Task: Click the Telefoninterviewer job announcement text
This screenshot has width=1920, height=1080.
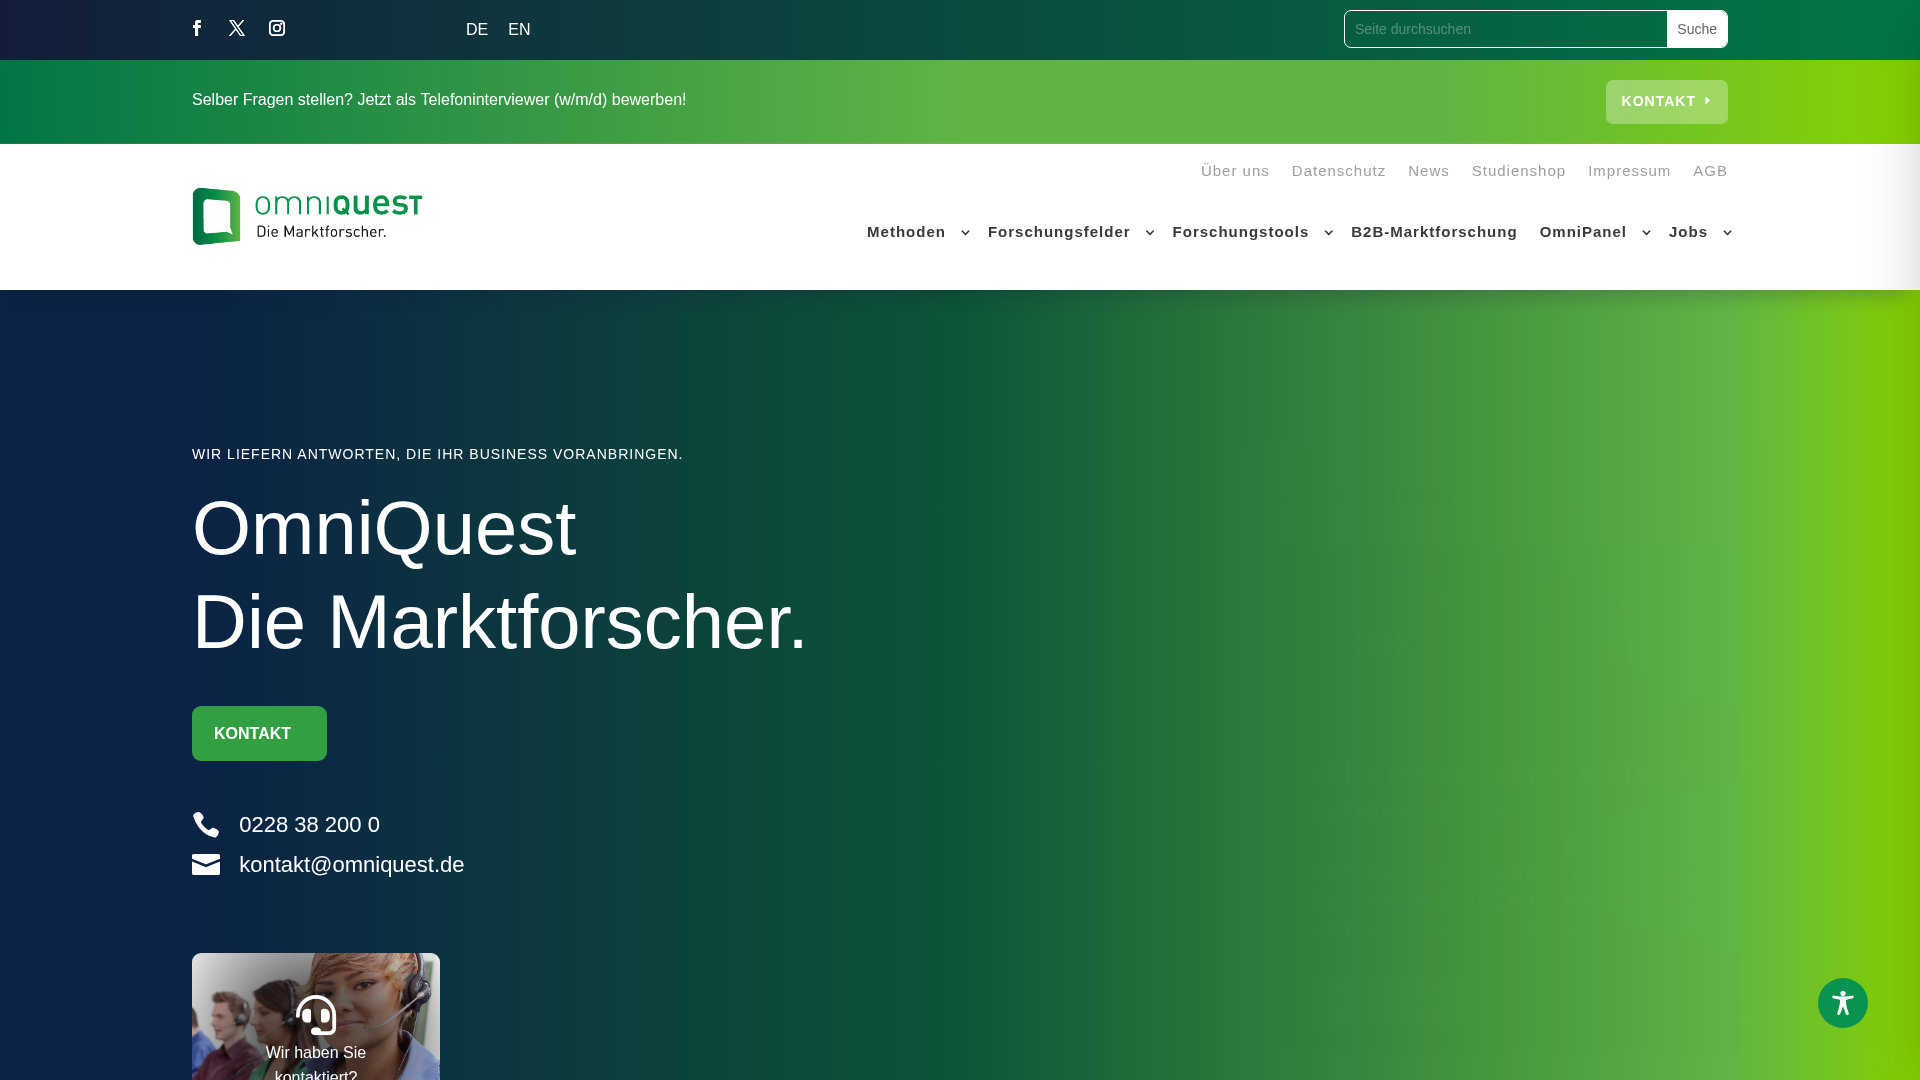Action: pyautogui.click(x=439, y=100)
